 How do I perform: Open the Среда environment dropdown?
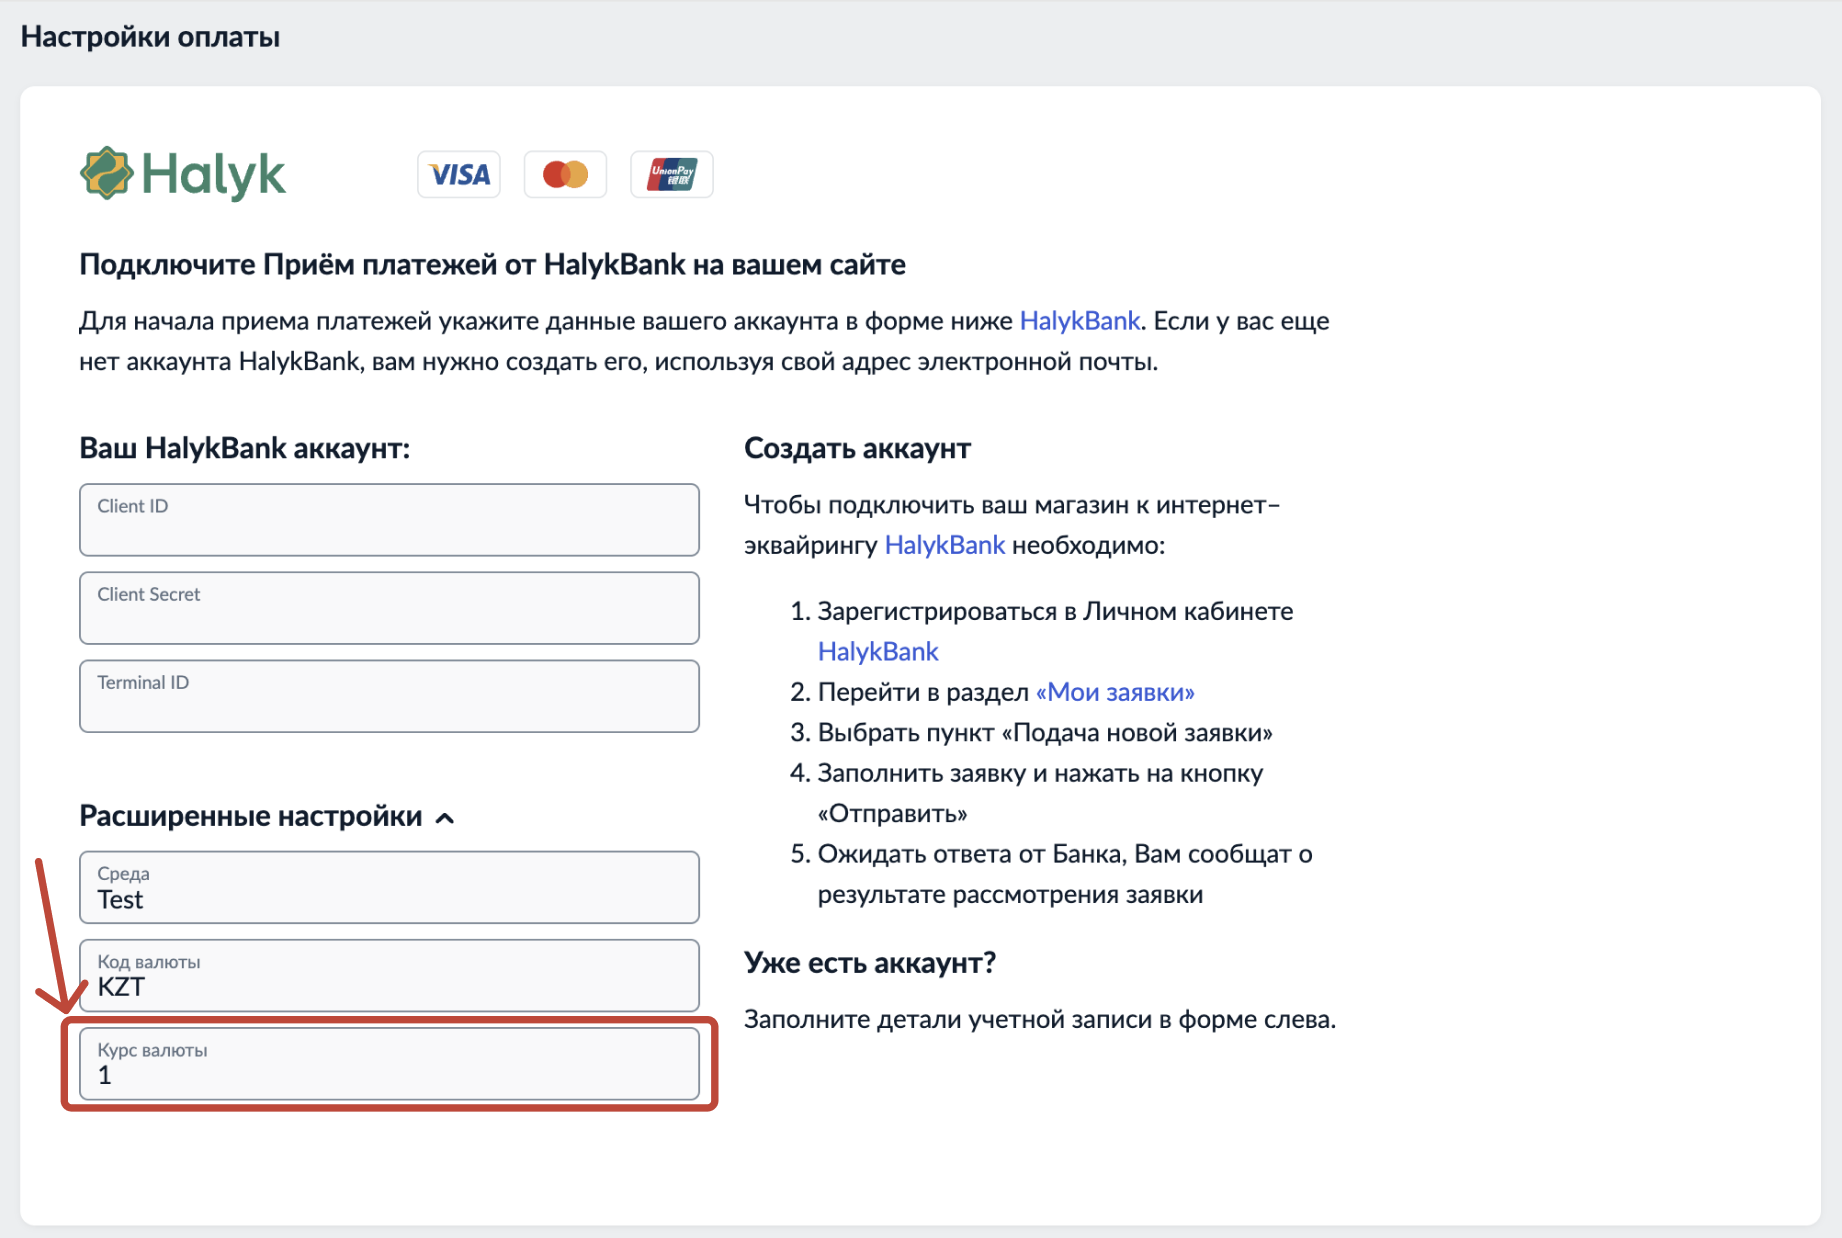pos(389,887)
